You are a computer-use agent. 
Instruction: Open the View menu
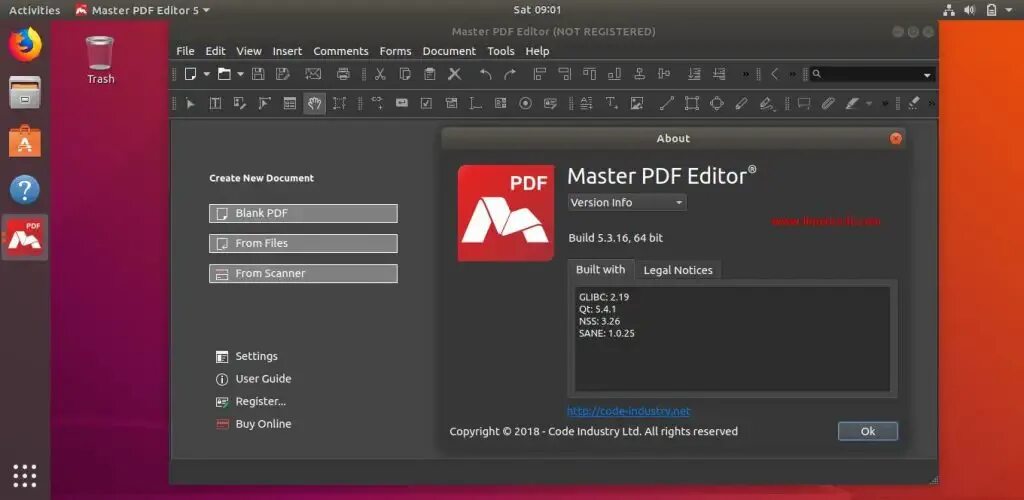coord(249,51)
